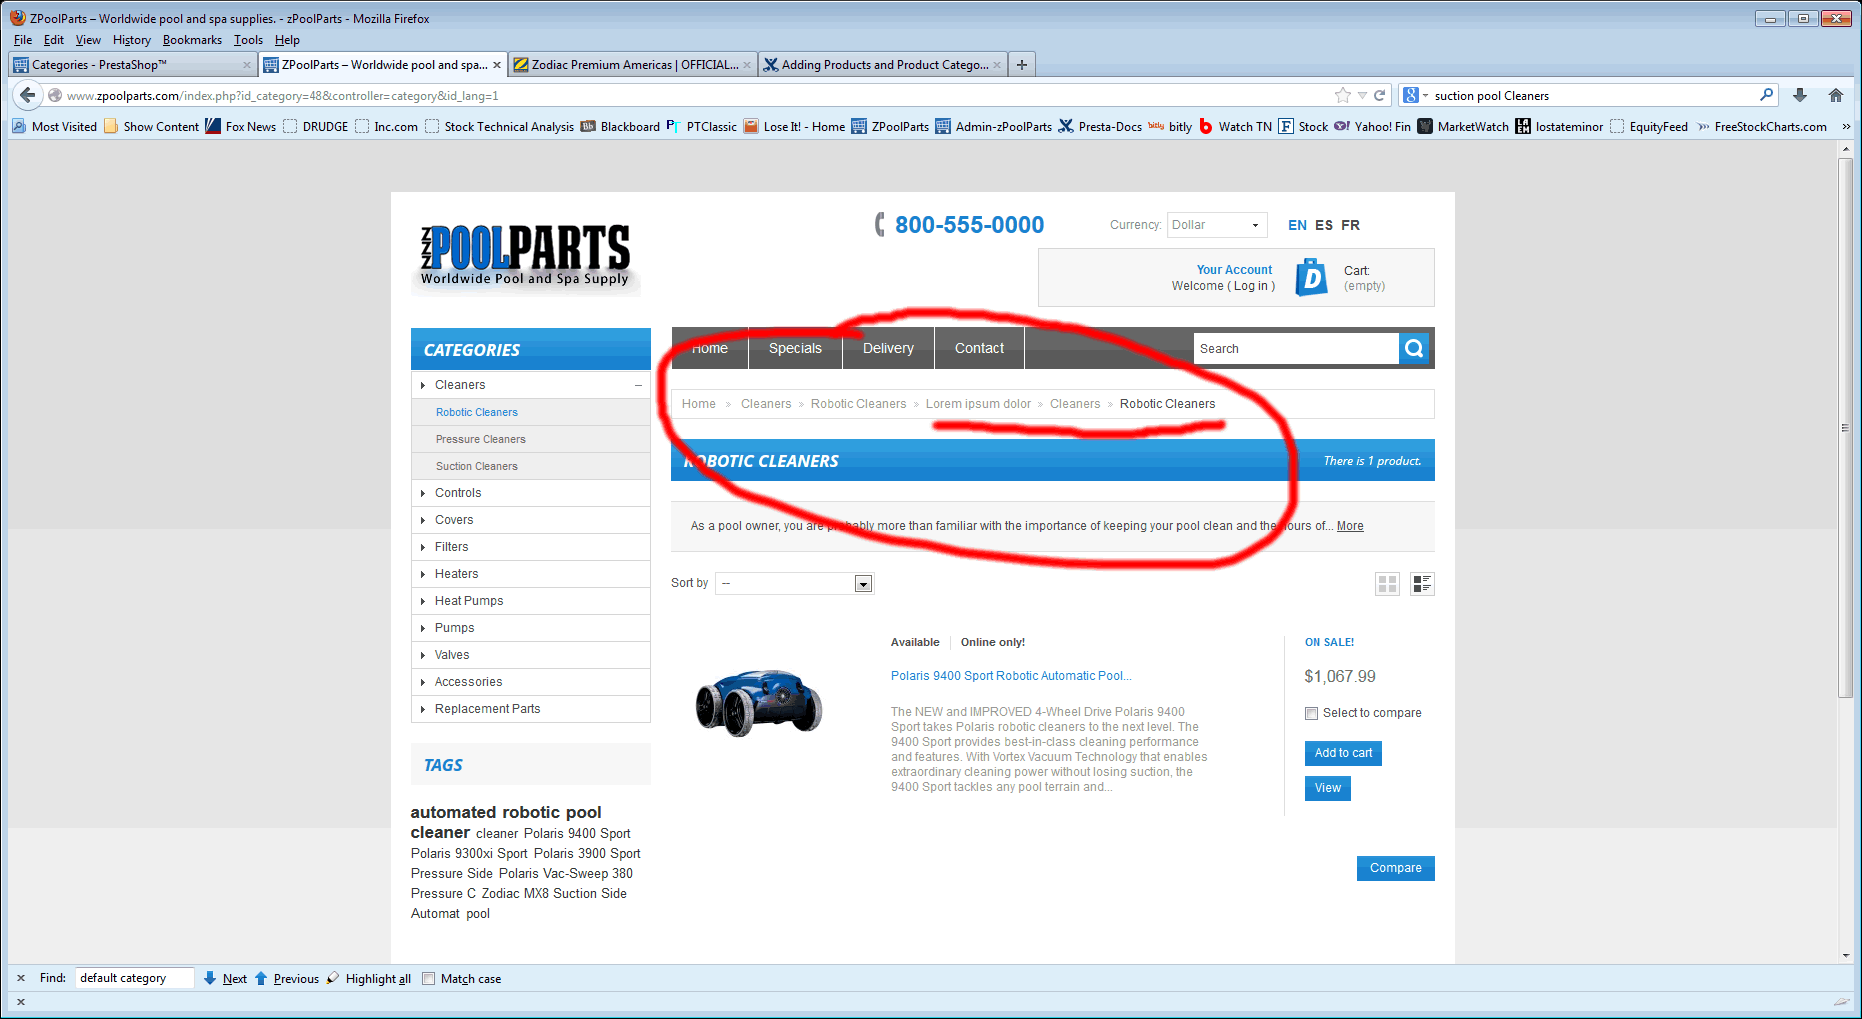Open Polaris 9400 Sport product title link
The height and width of the screenshot is (1019, 1862).
coord(1011,676)
